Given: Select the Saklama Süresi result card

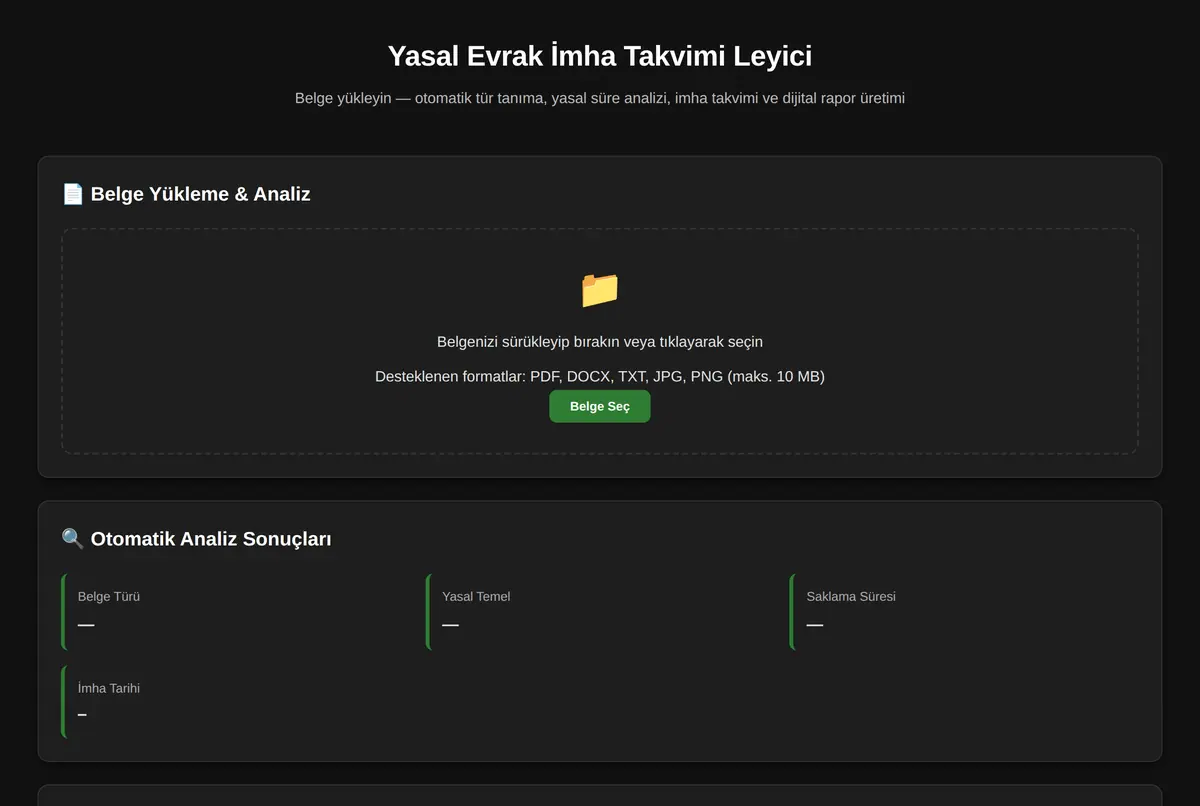Looking at the screenshot, I should 964,612.
